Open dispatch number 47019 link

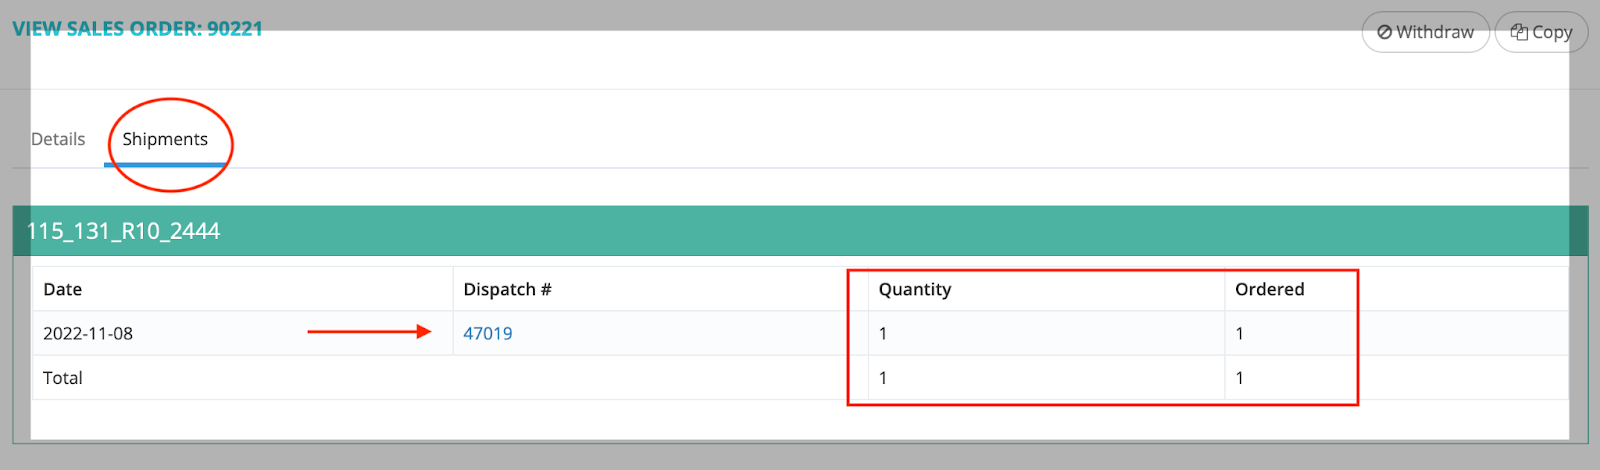click(x=488, y=333)
